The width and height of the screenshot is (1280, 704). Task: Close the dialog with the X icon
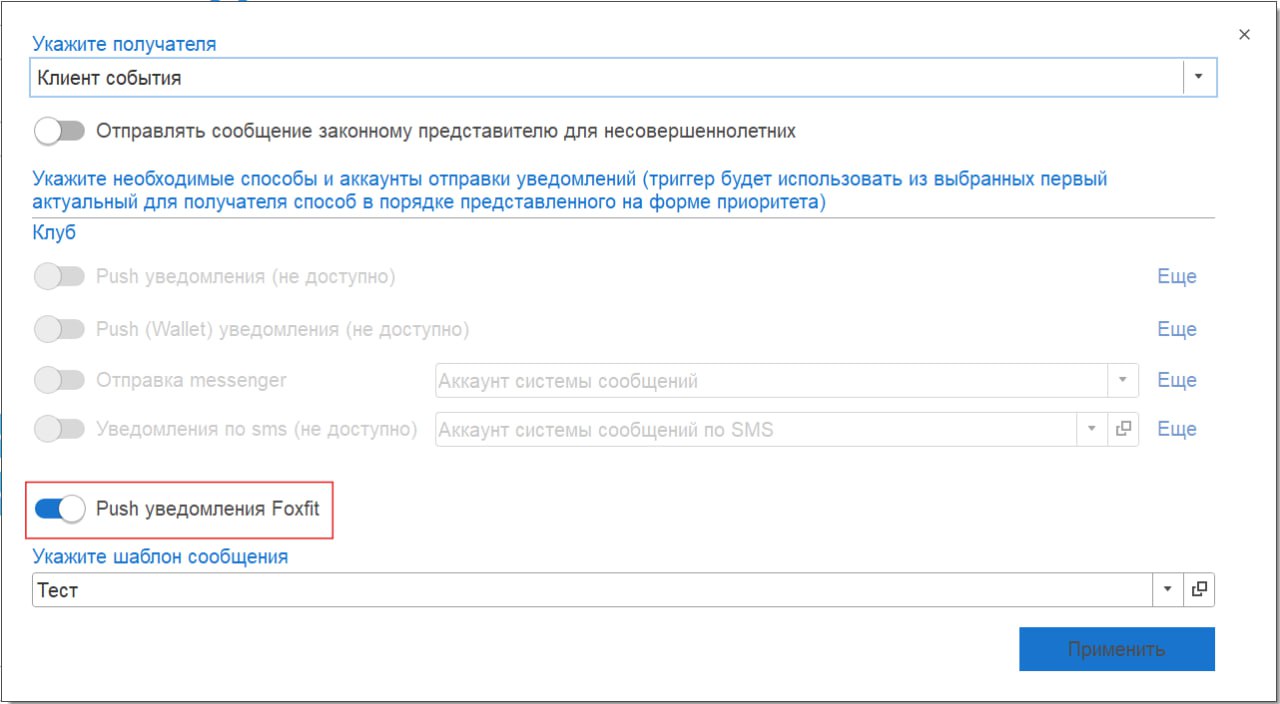(x=1244, y=35)
